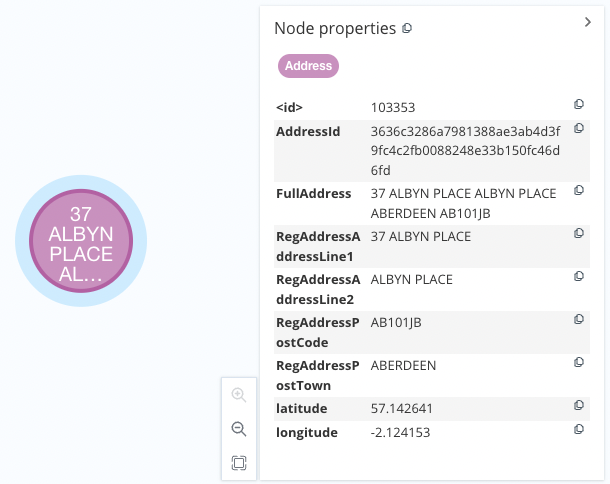Copy the RegAddressAddressLine1 value

click(578, 234)
